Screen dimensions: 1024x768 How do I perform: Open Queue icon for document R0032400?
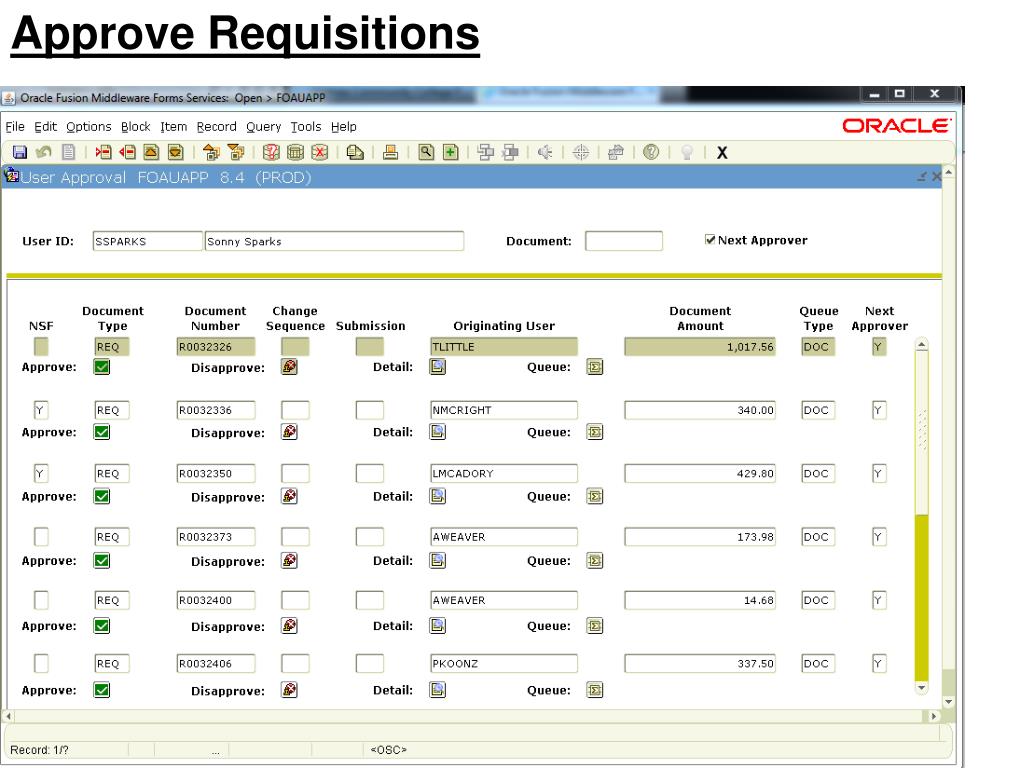click(x=594, y=626)
